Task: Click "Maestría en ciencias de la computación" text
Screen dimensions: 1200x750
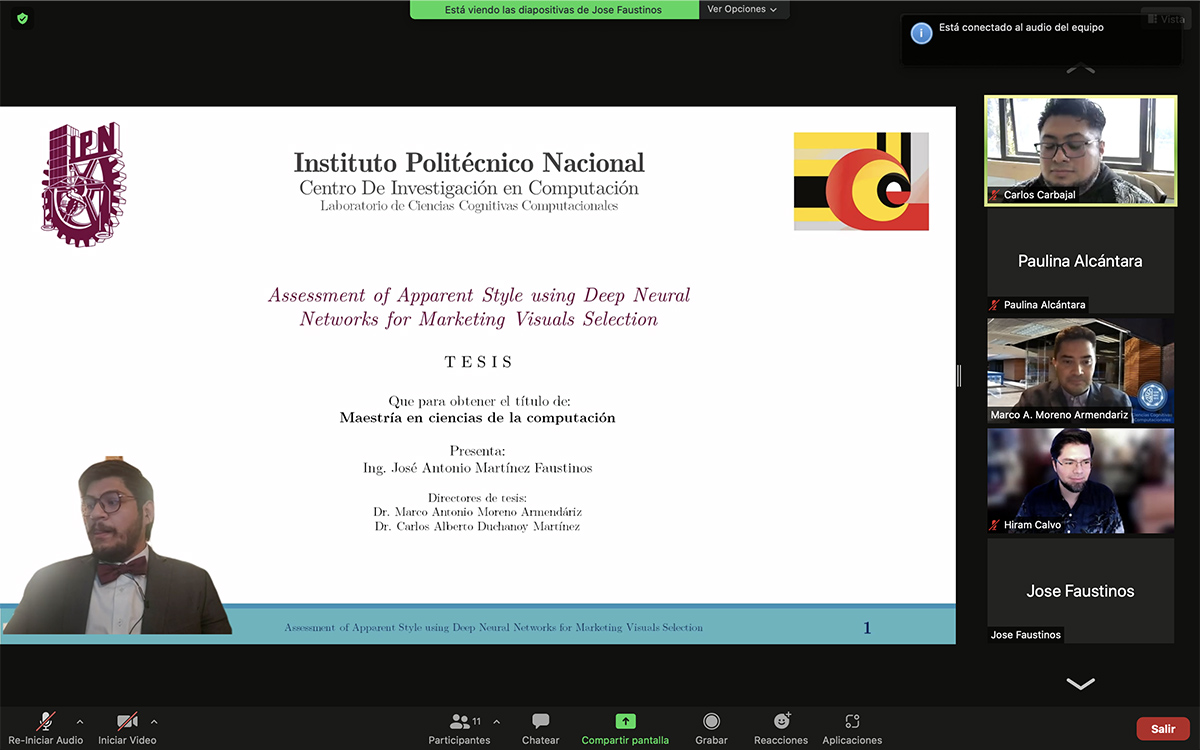Action: pos(478,418)
